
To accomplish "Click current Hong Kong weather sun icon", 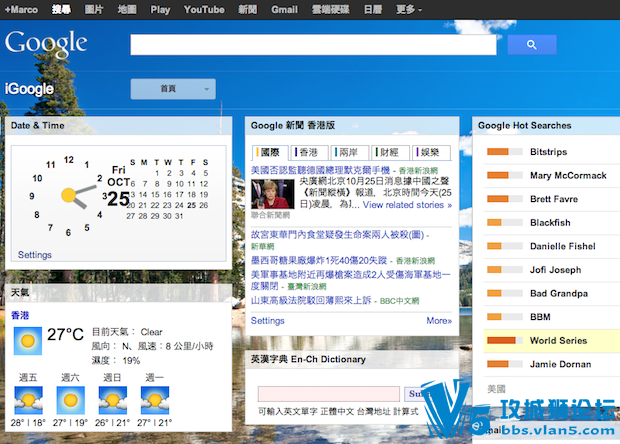I will (28, 341).
